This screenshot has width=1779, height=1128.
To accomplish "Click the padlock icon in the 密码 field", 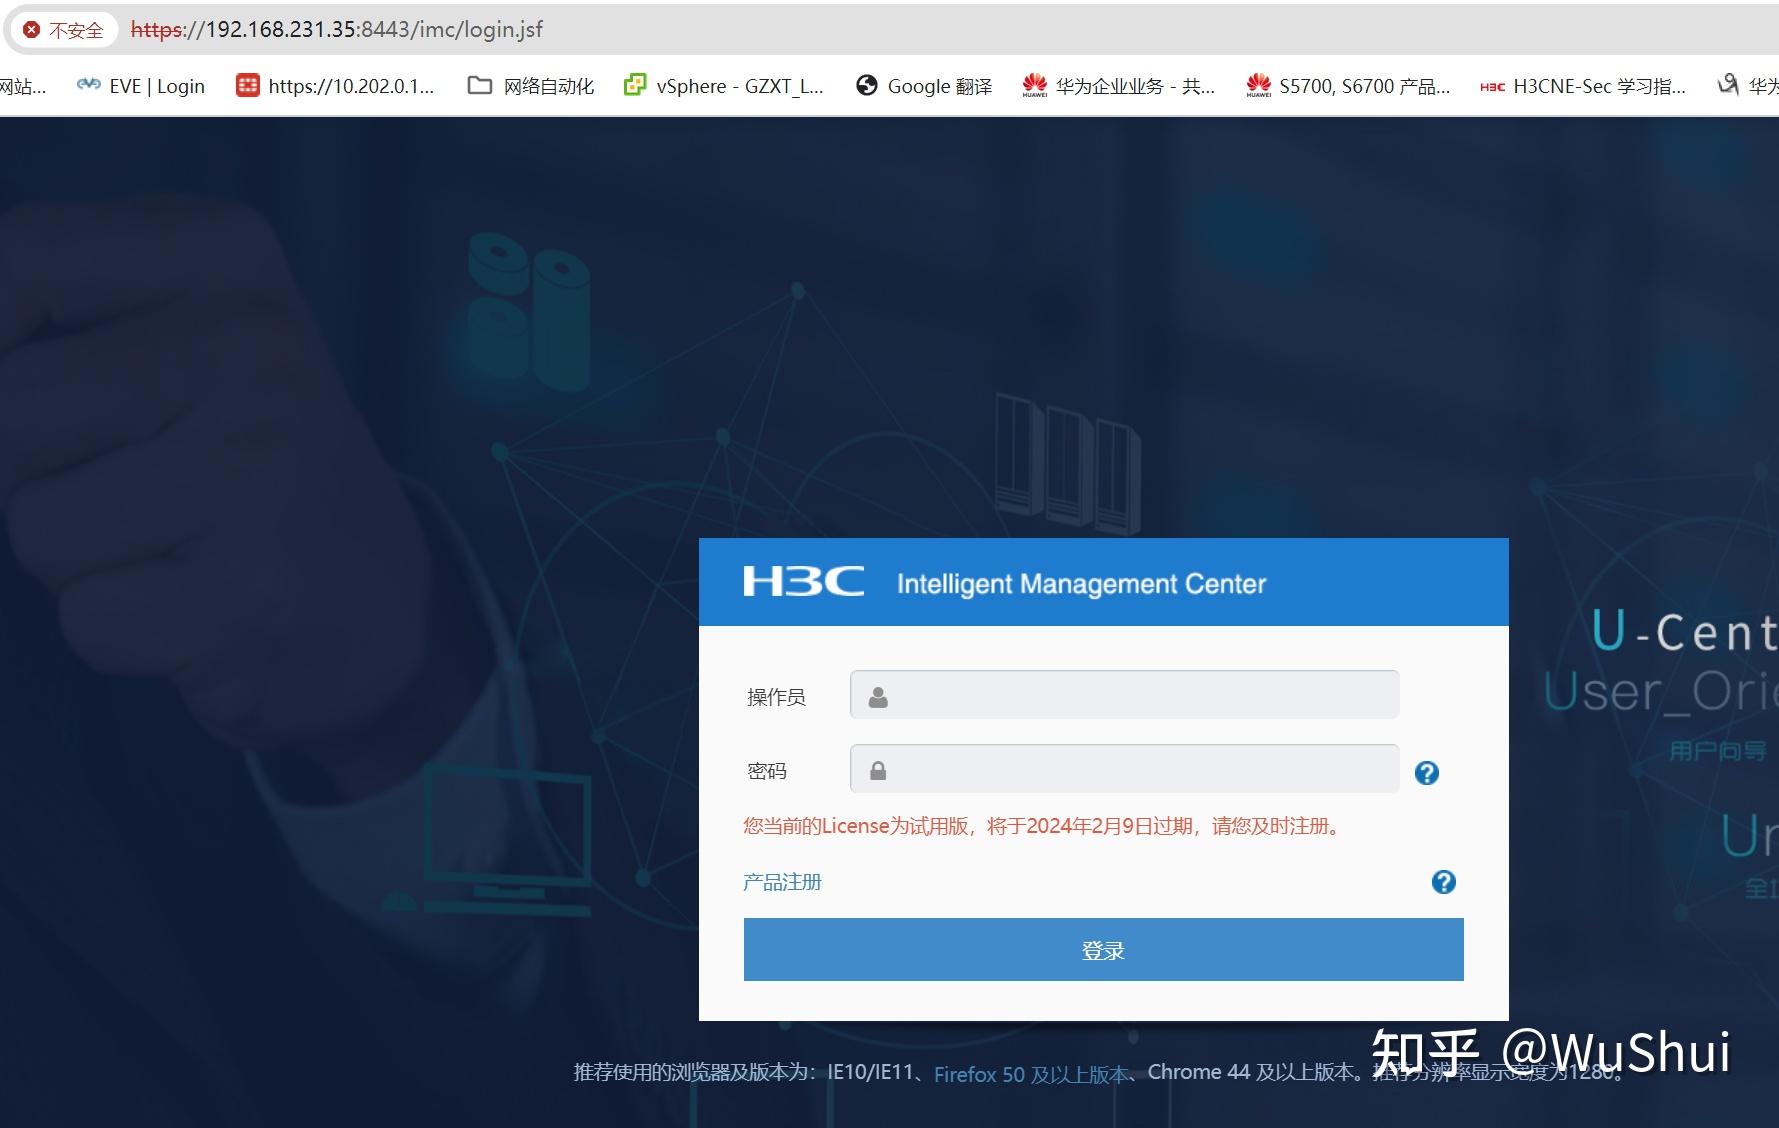I will coord(878,769).
